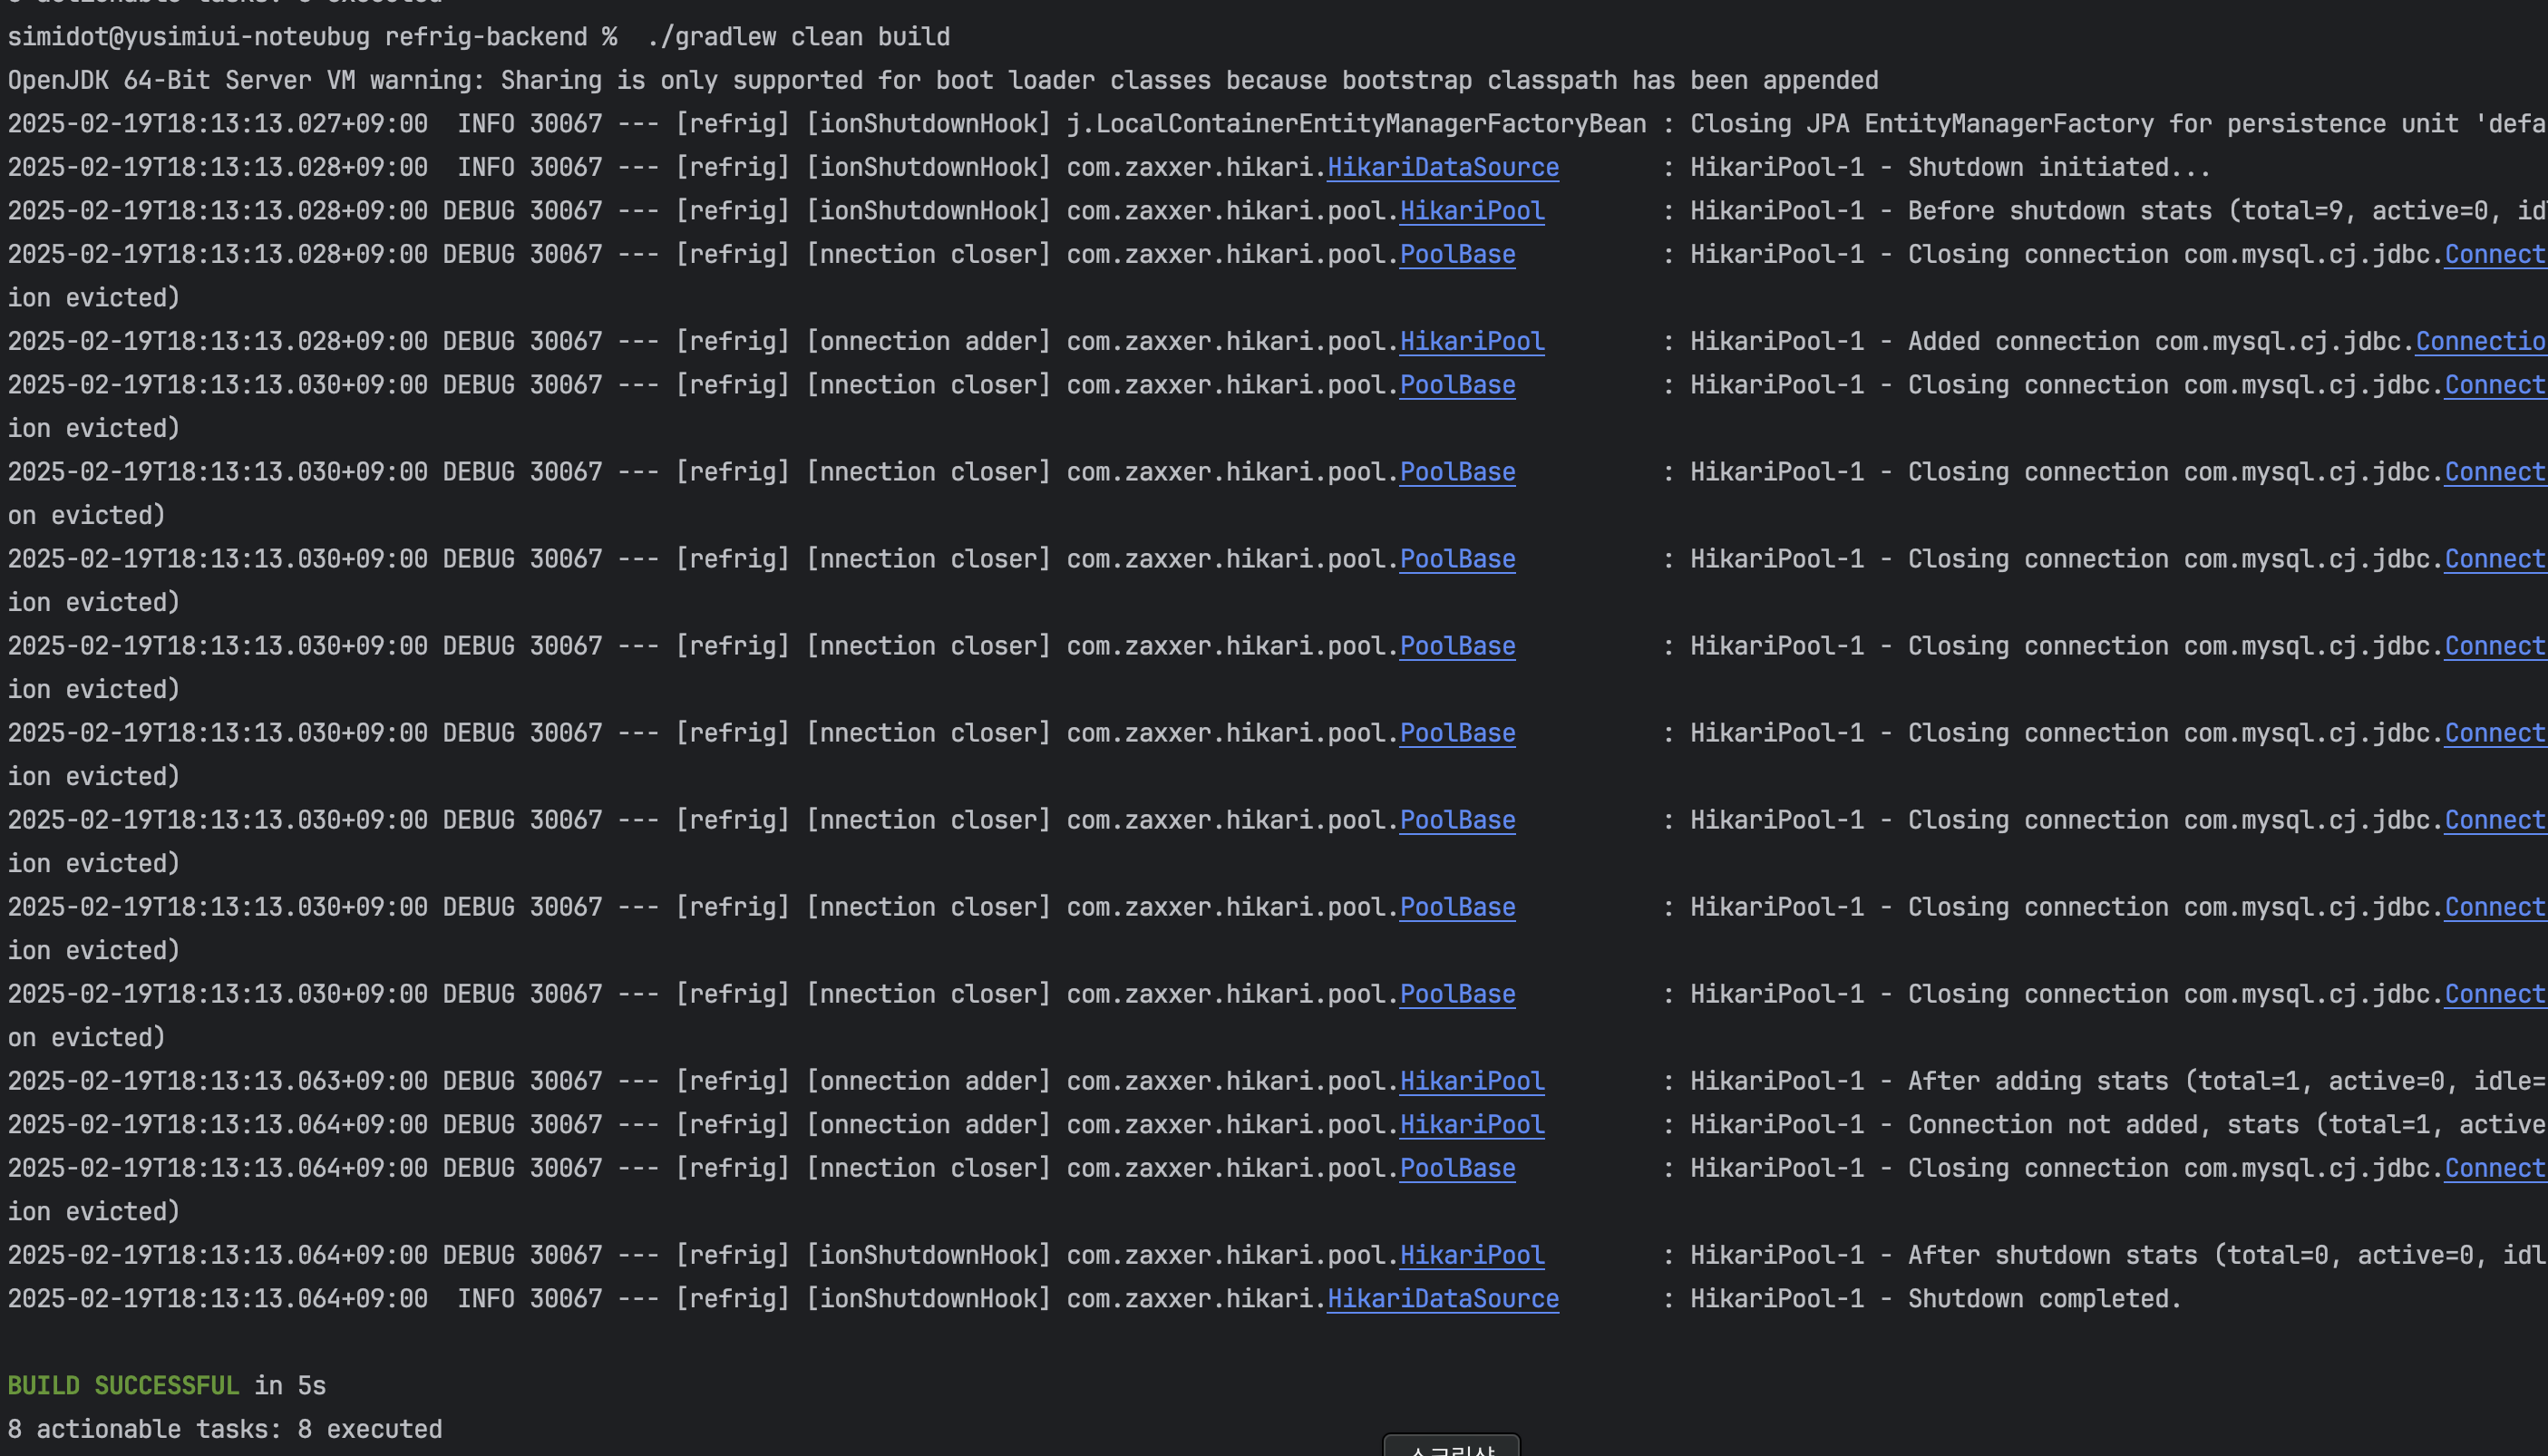Open HikariPool link on 'Before shutdown stats' line
This screenshot has height=1456, width=2548.
1471,211
